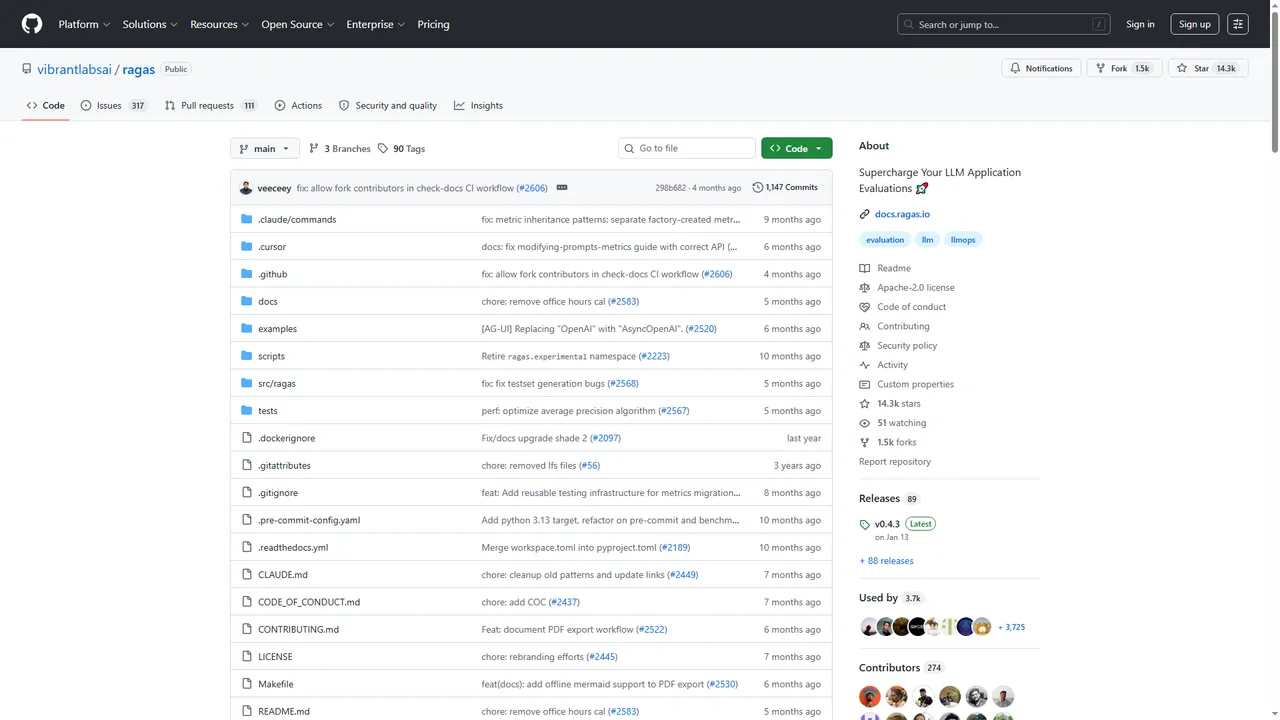This screenshot has height=720, width=1280.
Task: Open the repository icon beside vibrantlabsai
Action: pos(27,69)
